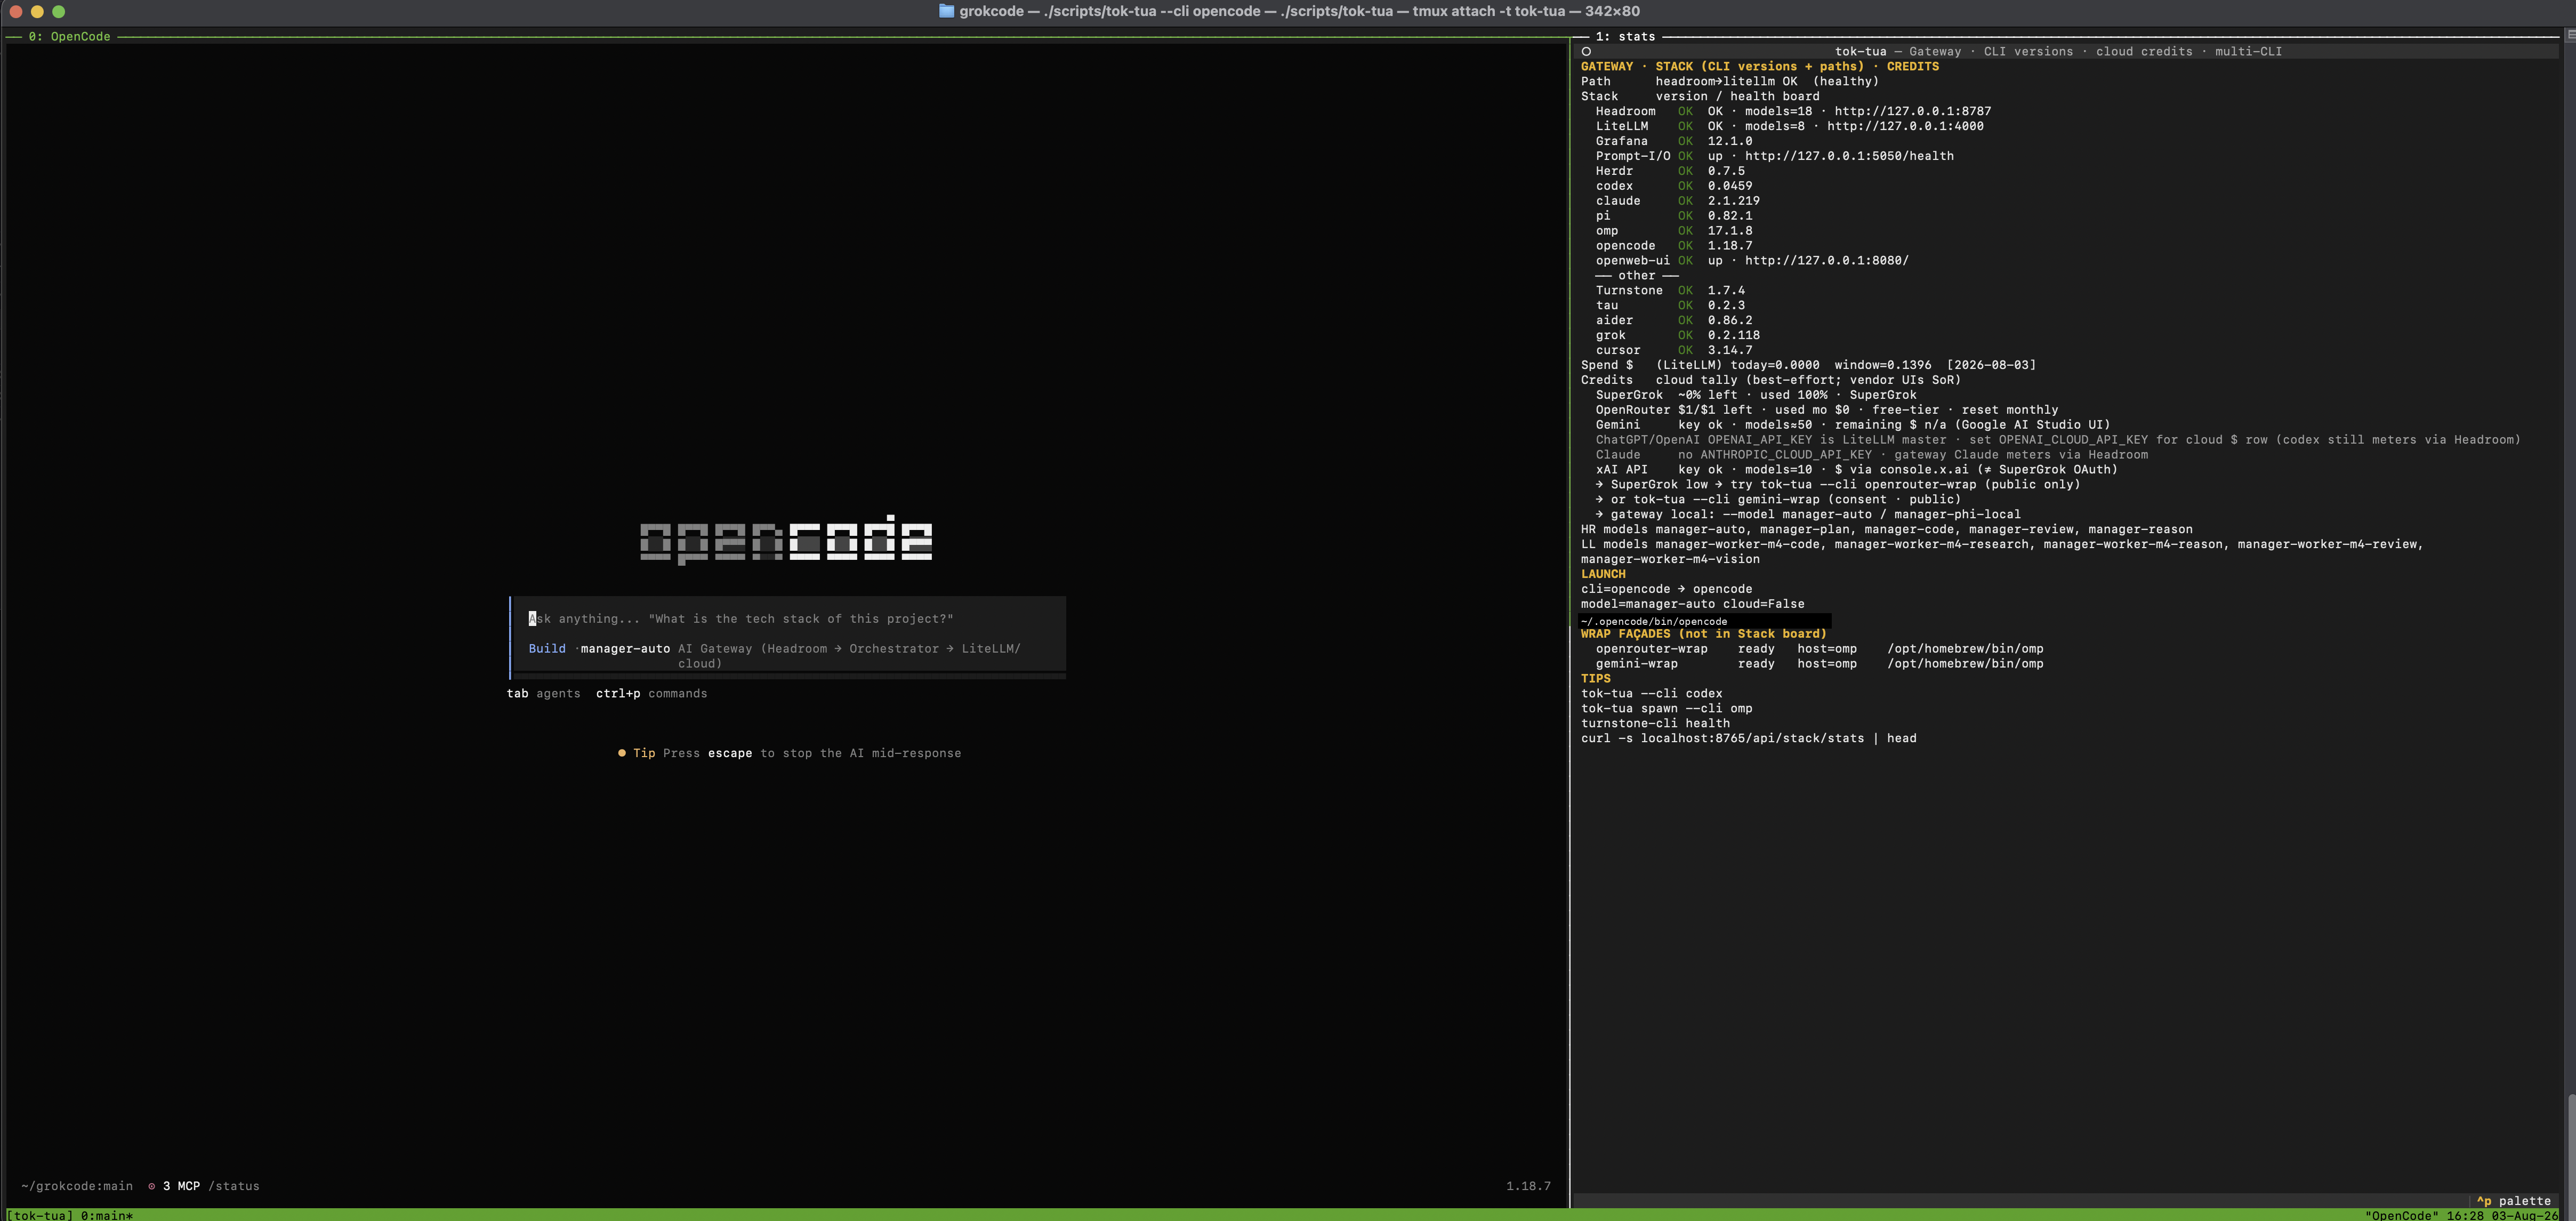Click the 'tok-tua spawn --cli omp' tip

coord(1666,709)
